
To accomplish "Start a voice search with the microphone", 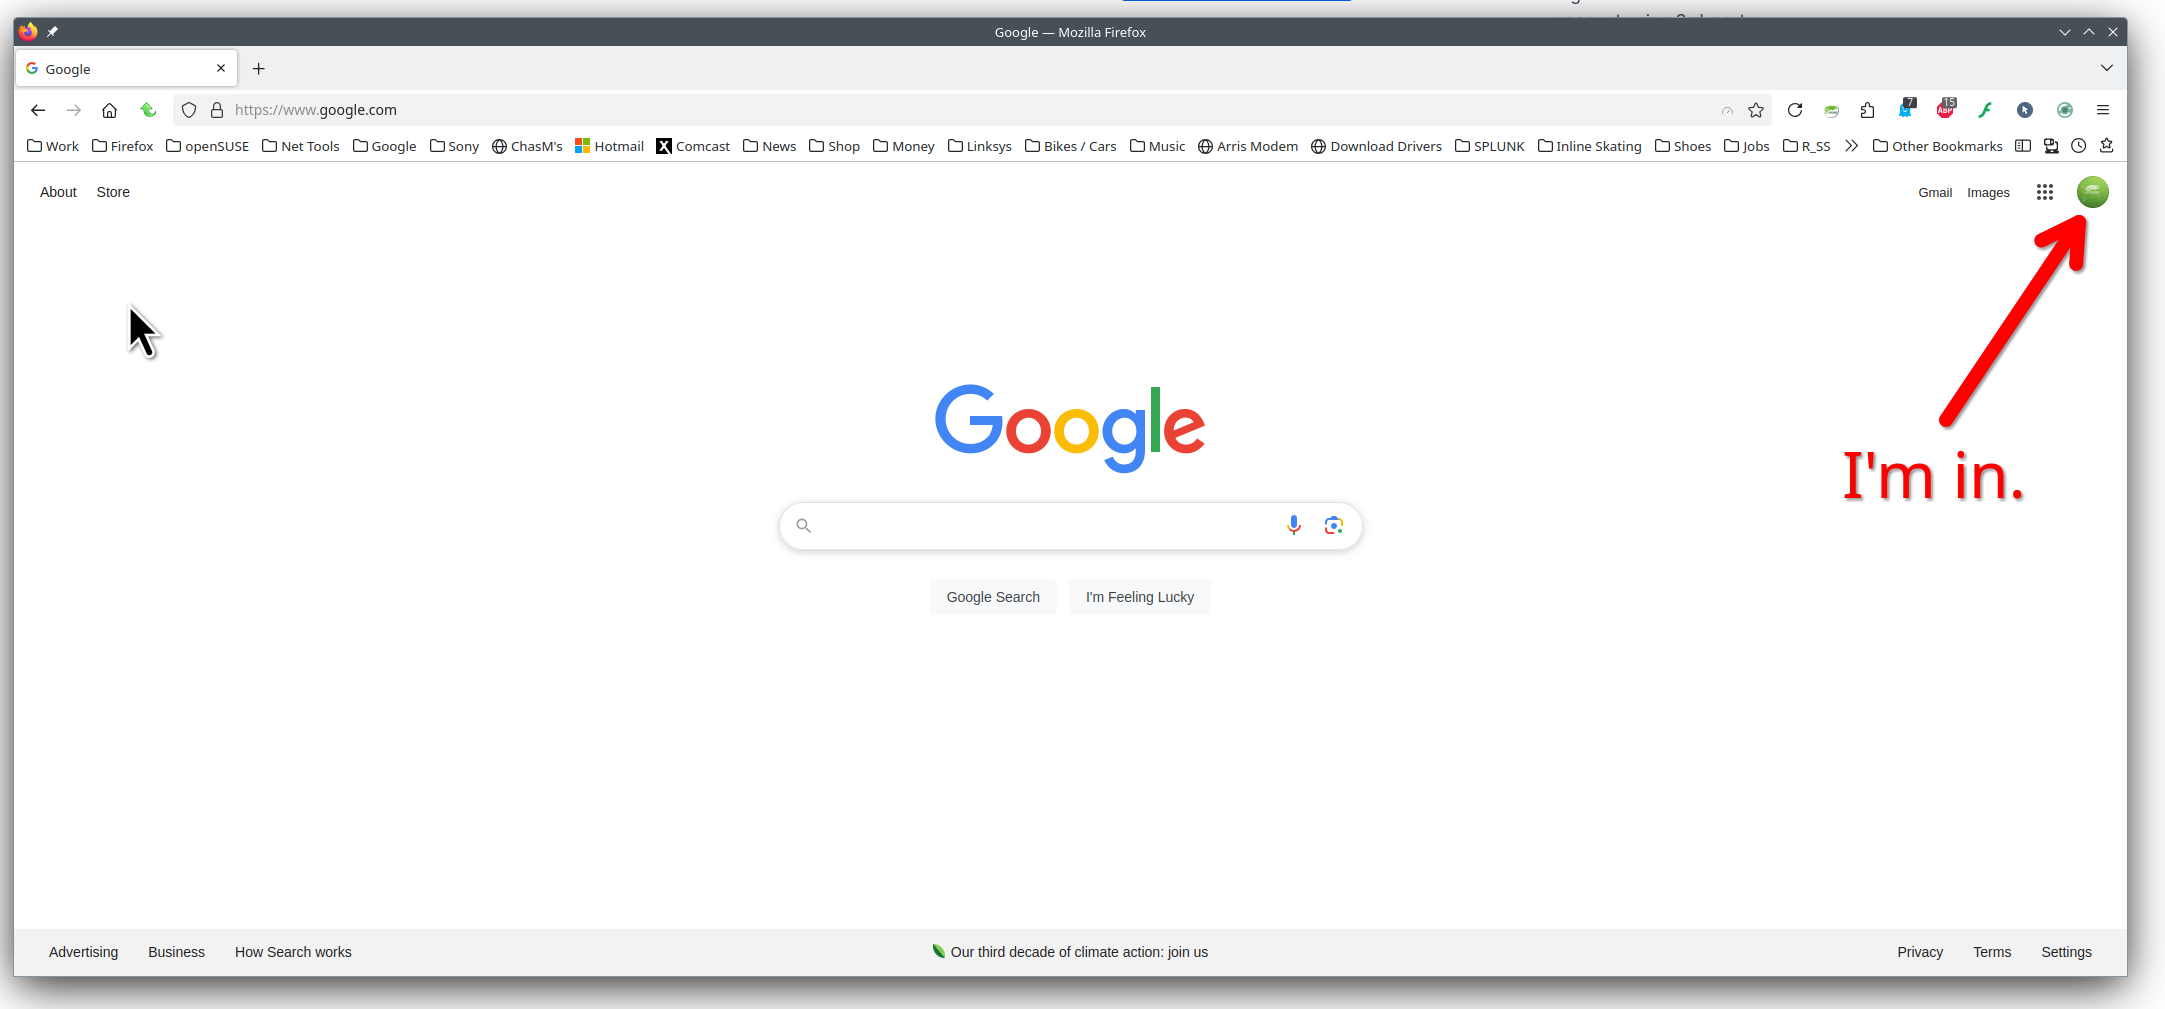I will tap(1294, 525).
